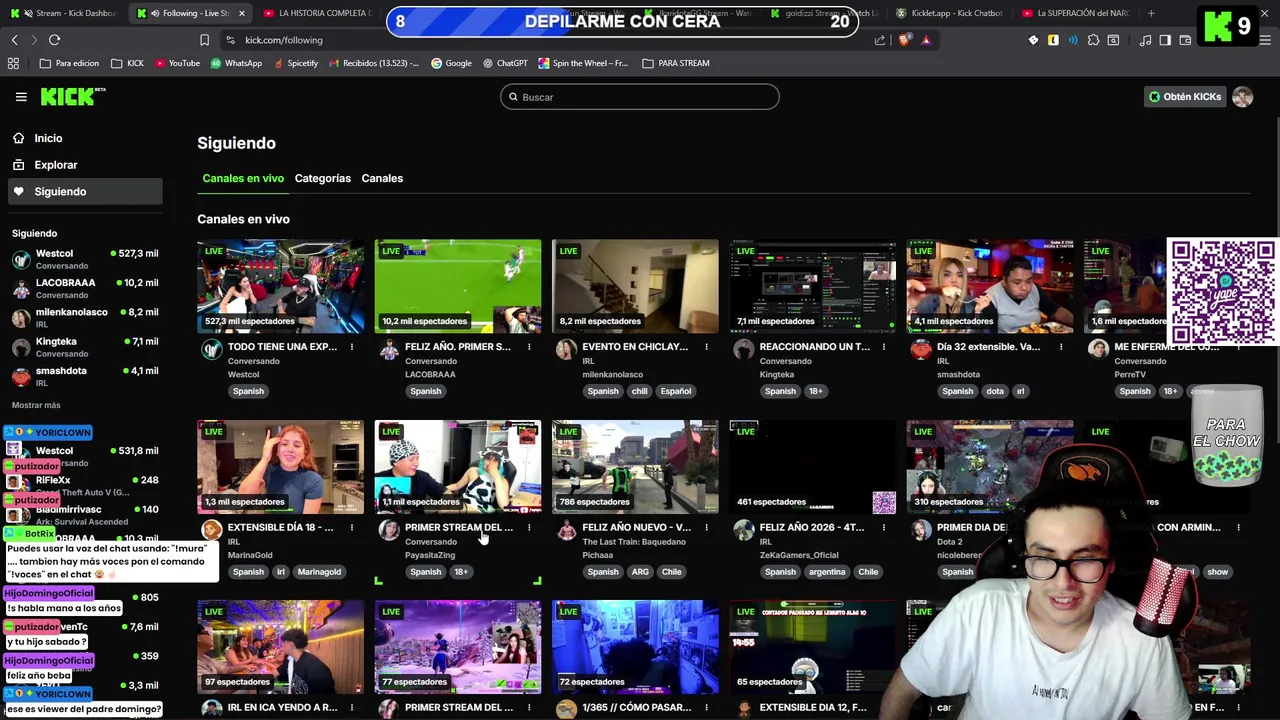Open three-dot menu for Día 32 extensible stream
The image size is (1280, 720).
tap(1061, 347)
